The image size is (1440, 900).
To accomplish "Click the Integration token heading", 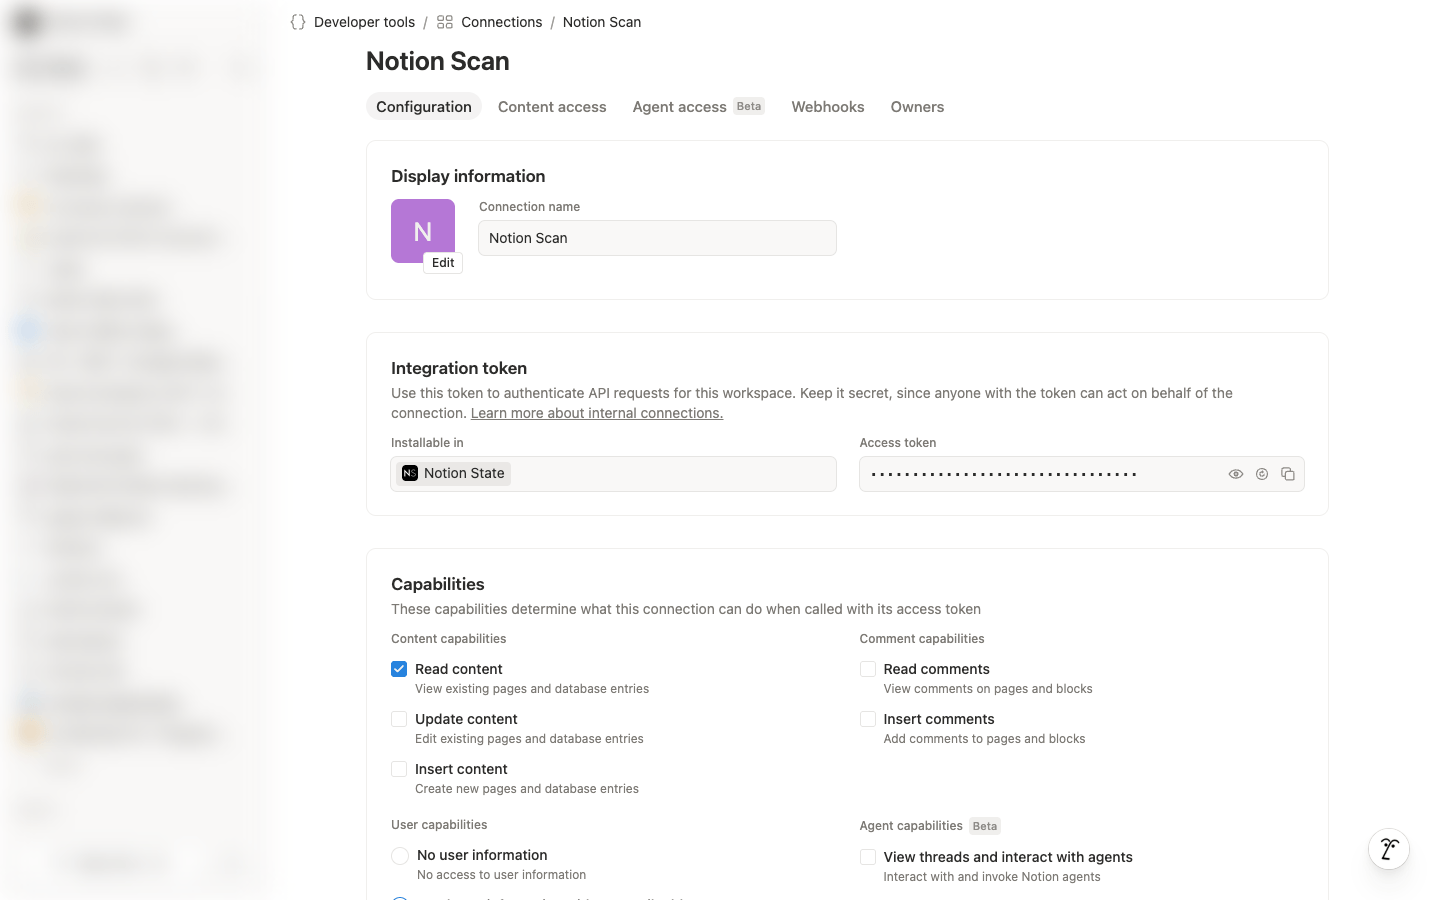I will [459, 368].
